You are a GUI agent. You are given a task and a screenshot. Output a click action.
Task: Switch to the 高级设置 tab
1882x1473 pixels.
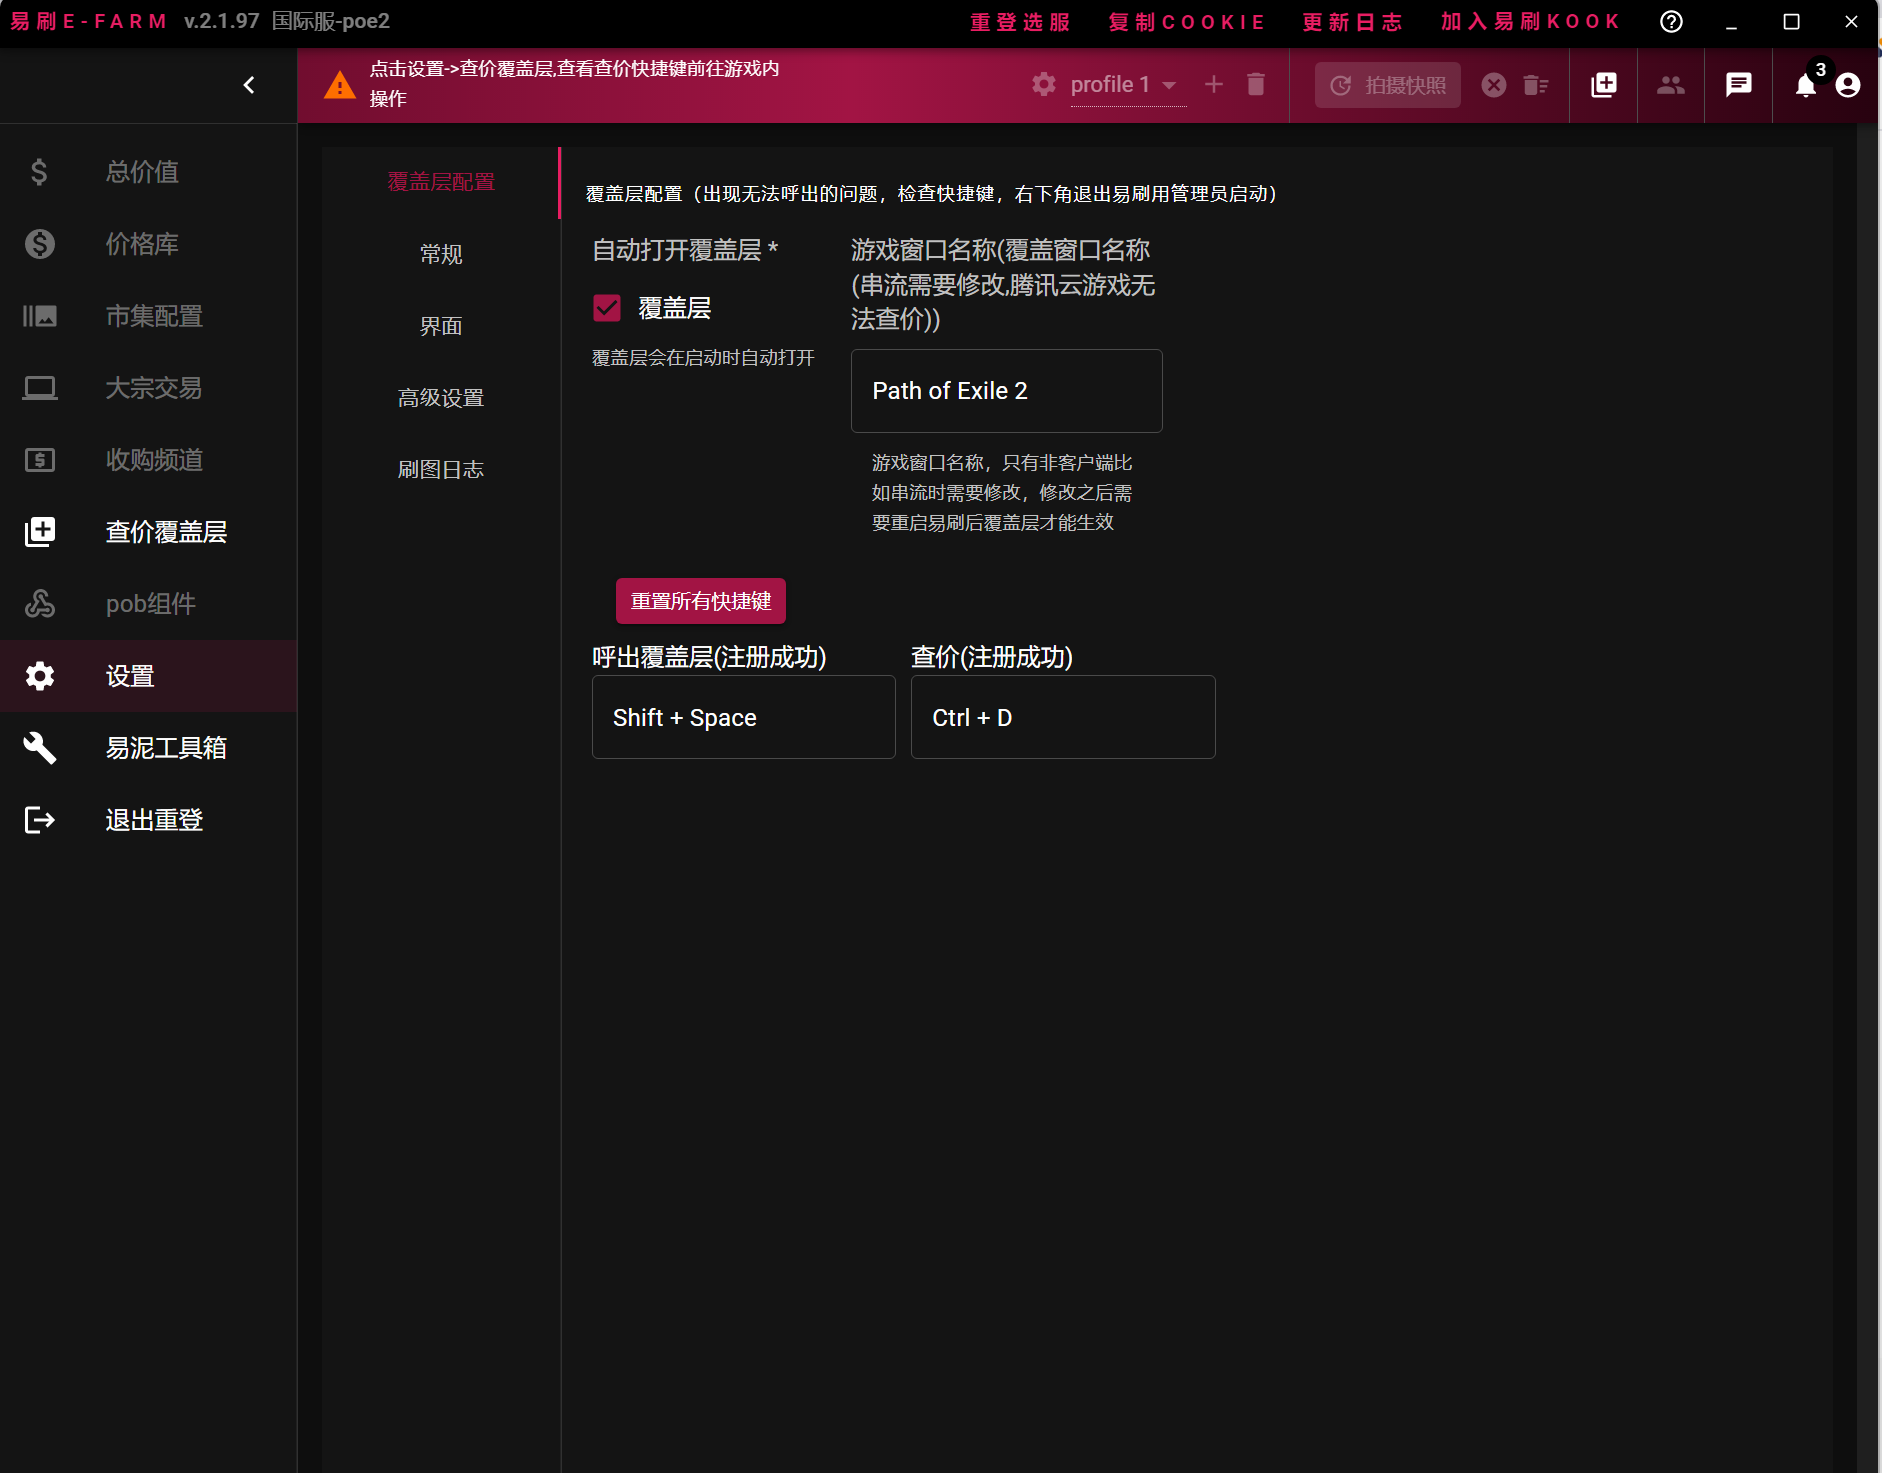[441, 398]
